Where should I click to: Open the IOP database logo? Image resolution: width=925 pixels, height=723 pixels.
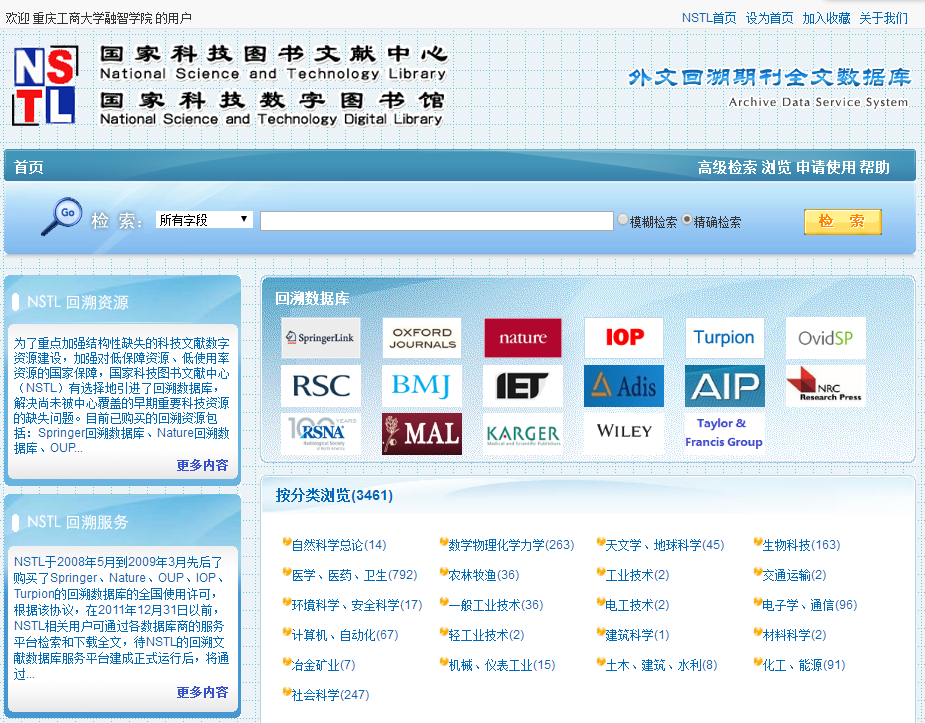pos(624,338)
